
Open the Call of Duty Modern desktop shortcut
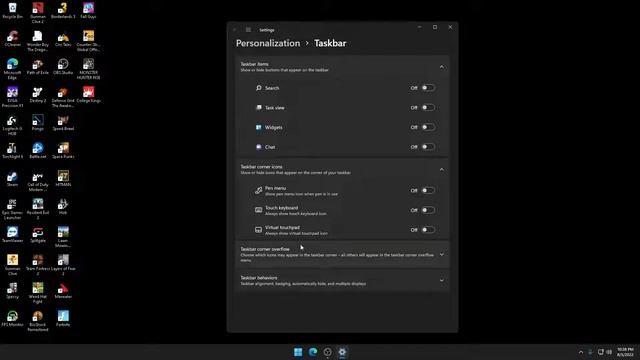tap(38, 180)
